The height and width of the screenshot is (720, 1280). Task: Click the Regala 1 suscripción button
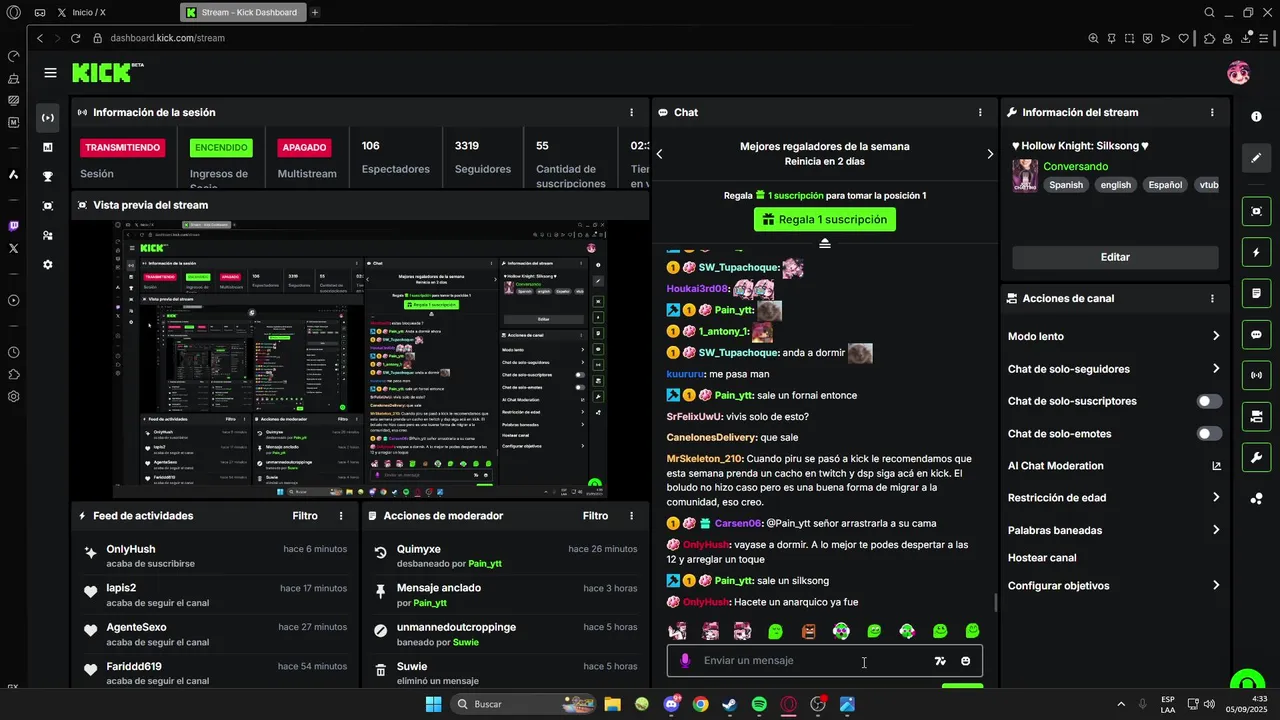pyautogui.click(x=825, y=219)
